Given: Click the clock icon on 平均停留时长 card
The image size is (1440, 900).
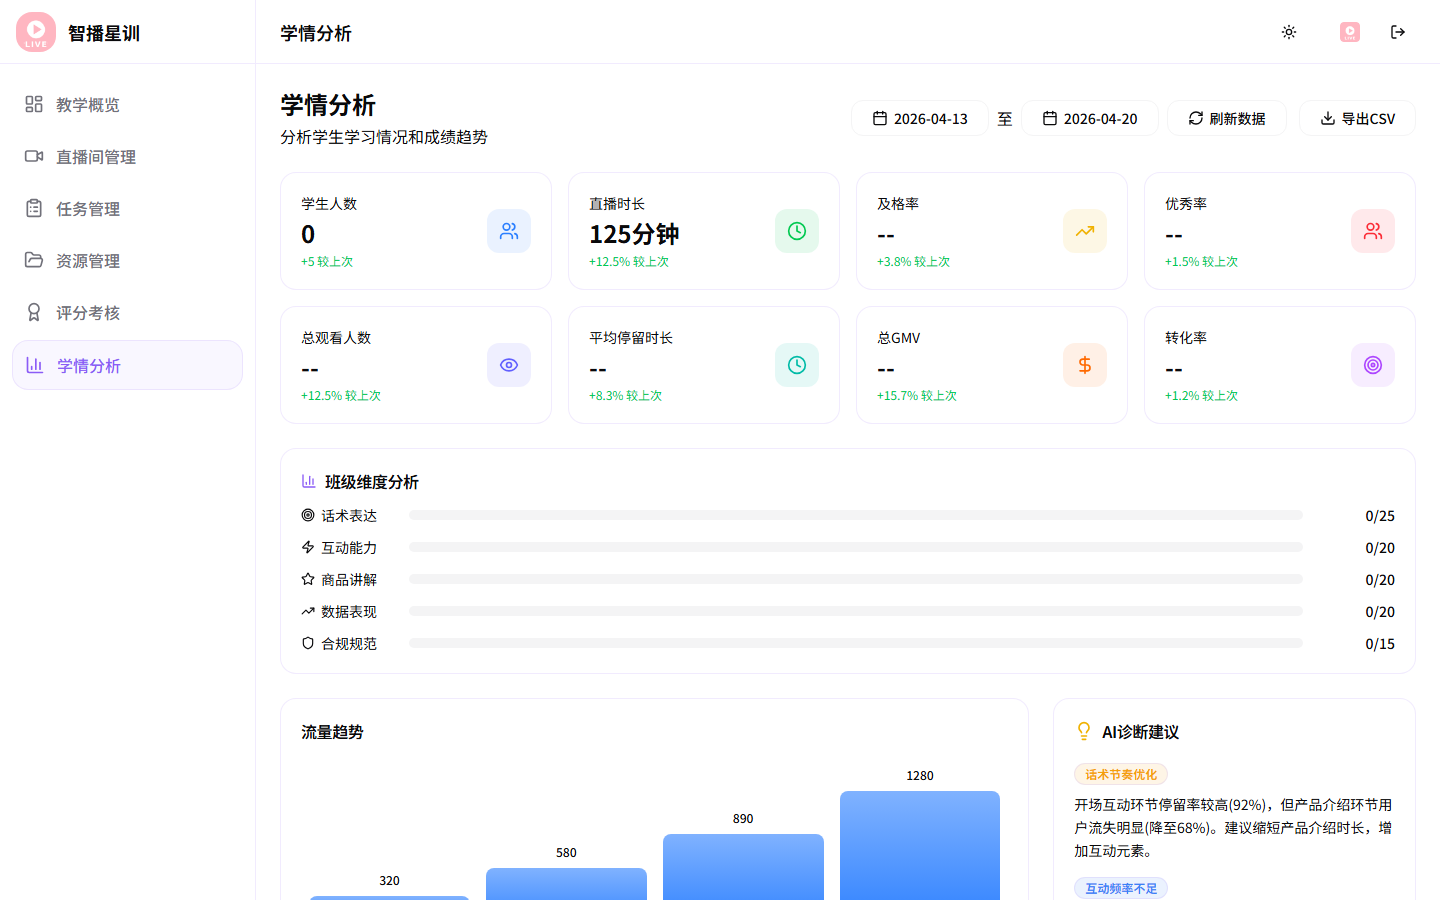Looking at the screenshot, I should pyautogui.click(x=797, y=365).
